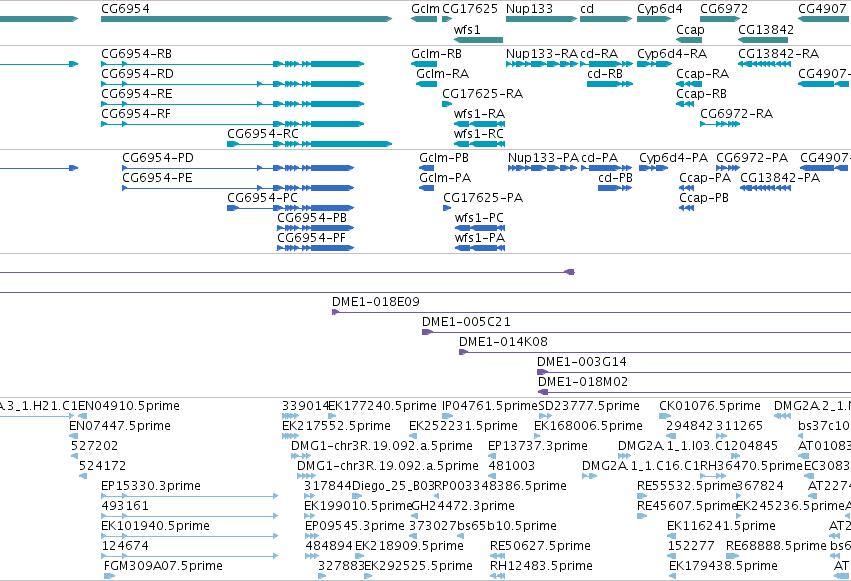Select protein label CG6954-PC
The image size is (851, 581).
pos(262,198)
